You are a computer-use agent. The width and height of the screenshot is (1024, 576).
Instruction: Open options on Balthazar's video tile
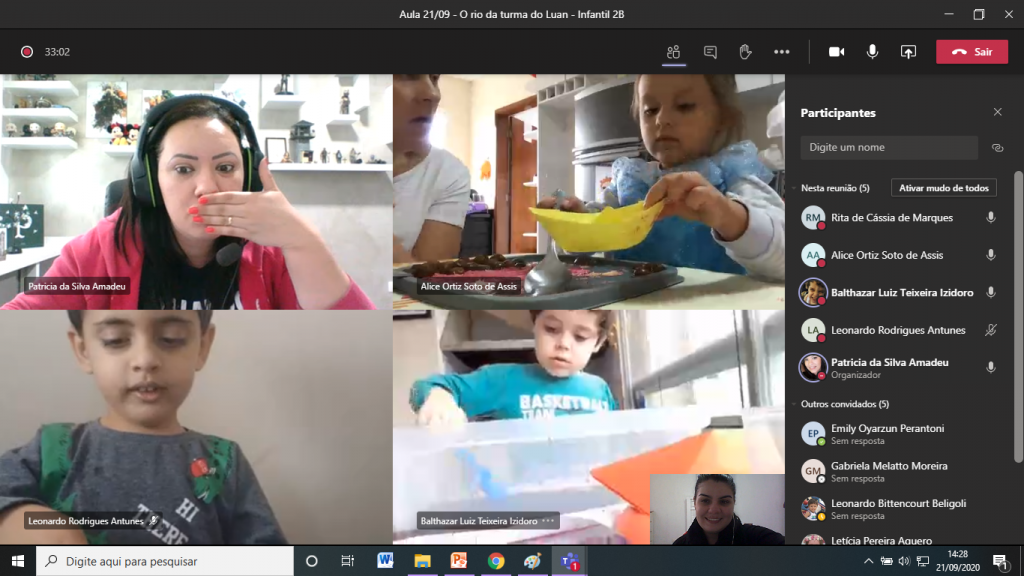548,521
